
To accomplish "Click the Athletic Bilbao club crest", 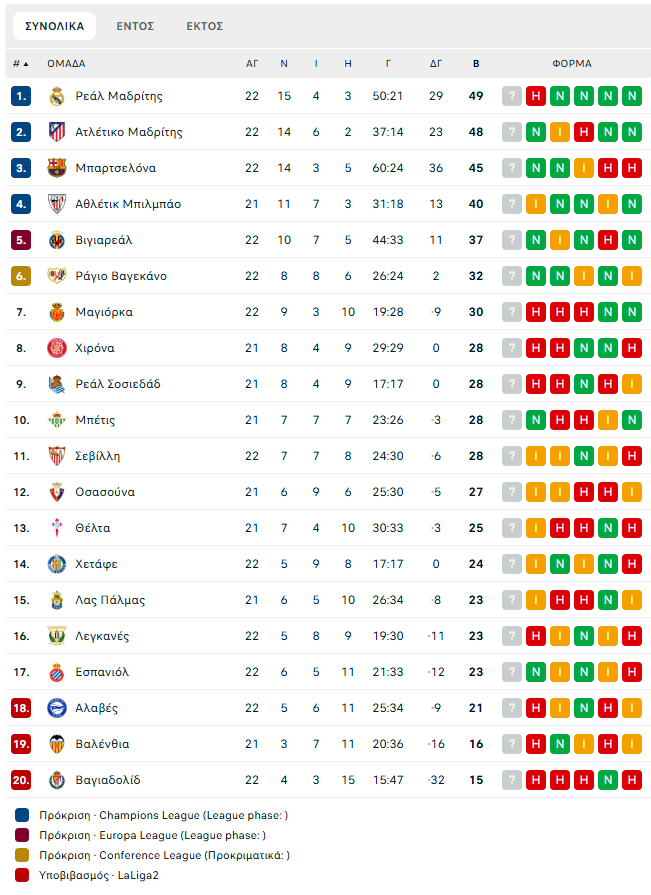I will tap(56, 204).
